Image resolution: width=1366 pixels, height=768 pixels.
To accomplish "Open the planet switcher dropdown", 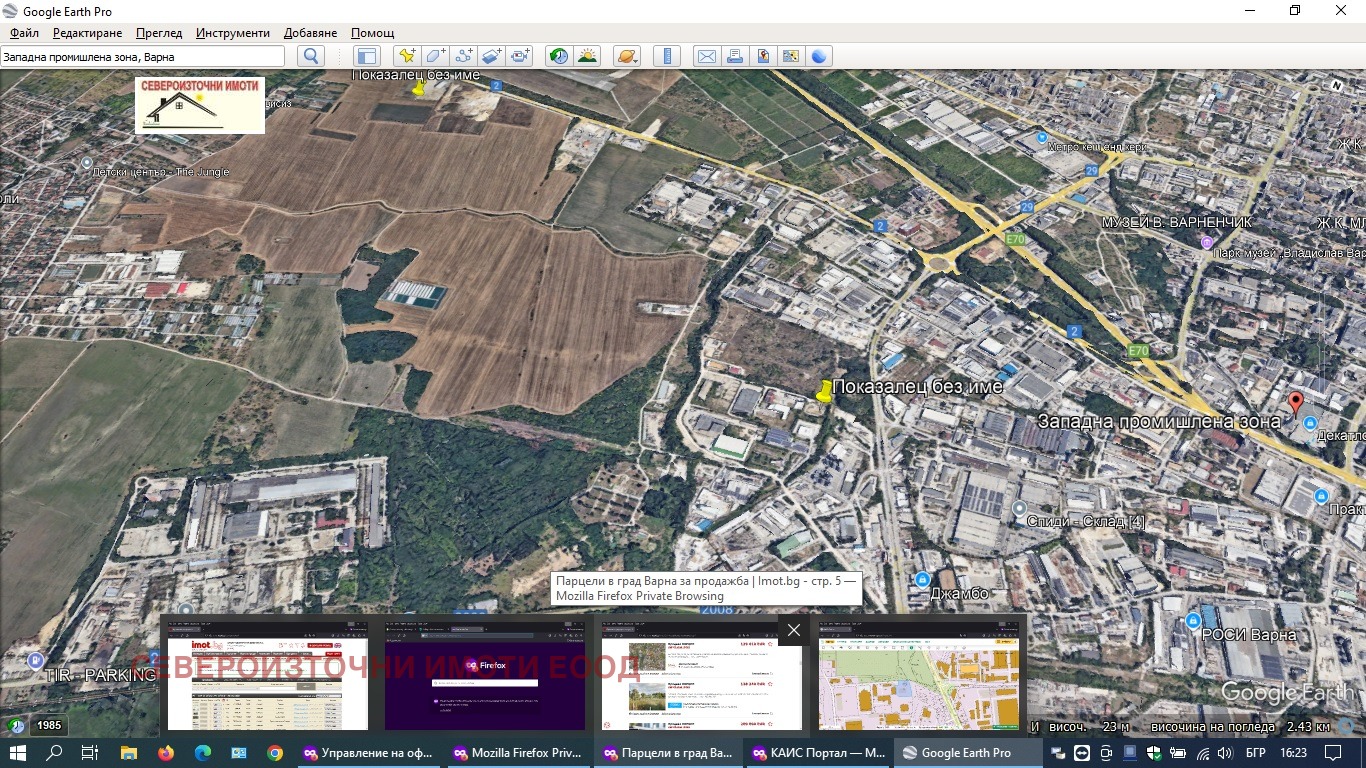I will [627, 56].
